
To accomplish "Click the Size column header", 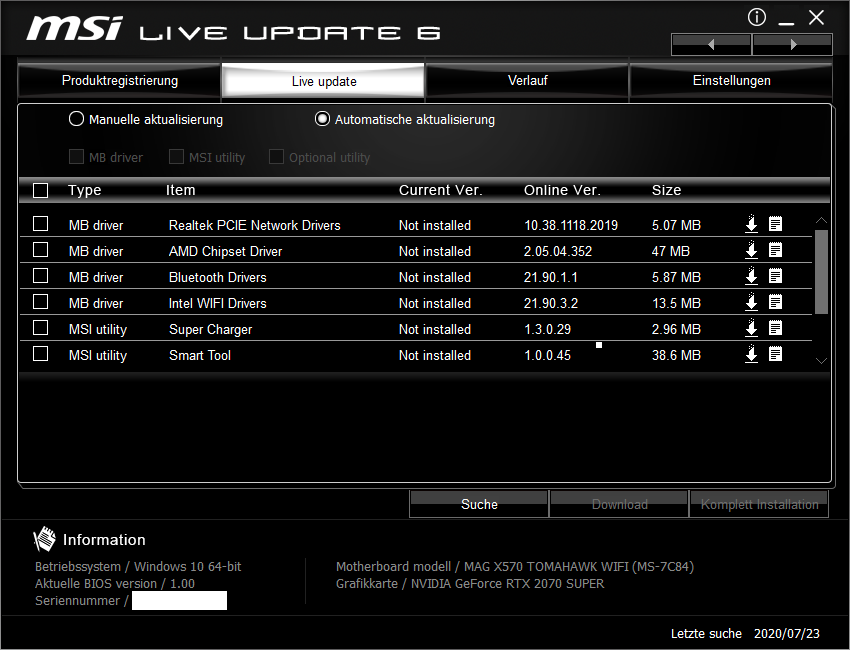I will pos(666,190).
